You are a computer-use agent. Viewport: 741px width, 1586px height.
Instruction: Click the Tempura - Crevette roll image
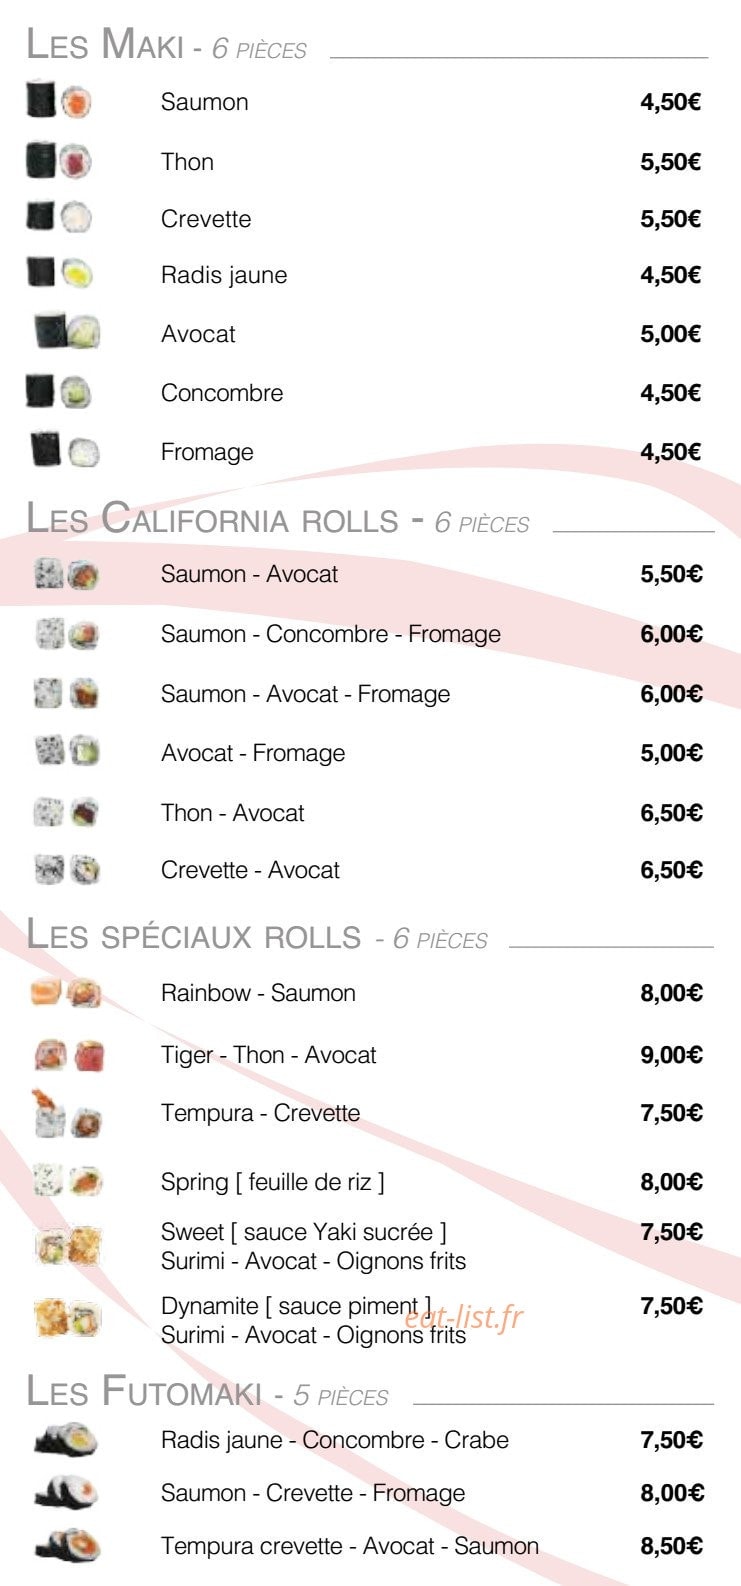pyautogui.click(x=66, y=1113)
